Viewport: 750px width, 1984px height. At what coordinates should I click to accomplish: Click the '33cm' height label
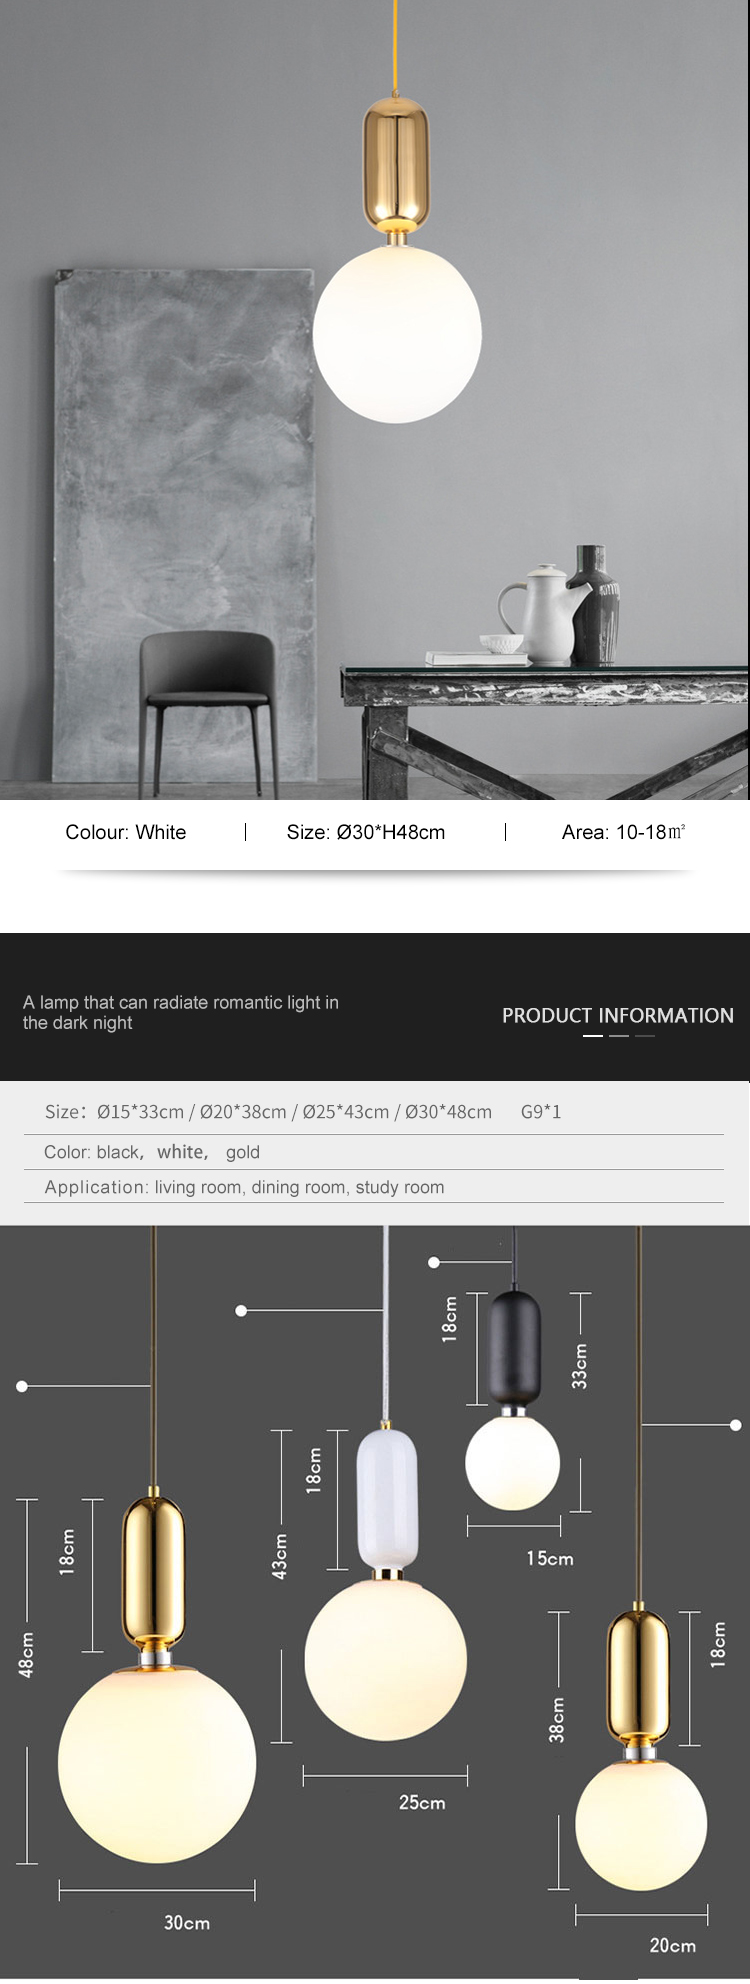[x=580, y=1366]
